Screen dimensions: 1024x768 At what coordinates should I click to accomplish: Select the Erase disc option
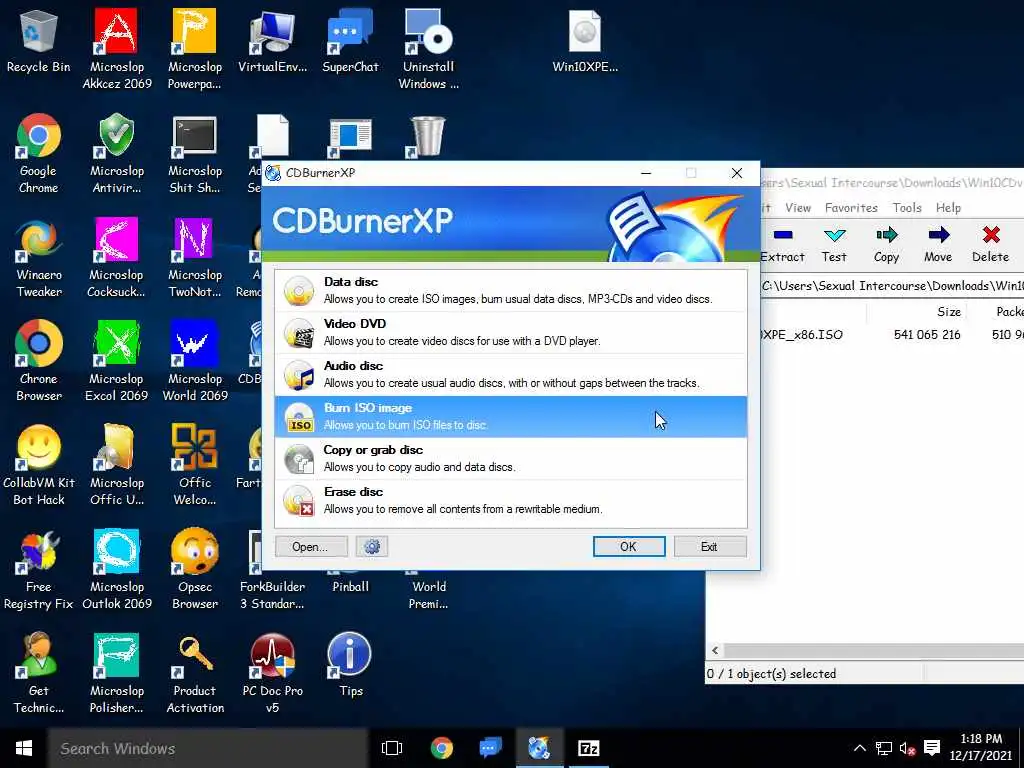click(x=511, y=500)
